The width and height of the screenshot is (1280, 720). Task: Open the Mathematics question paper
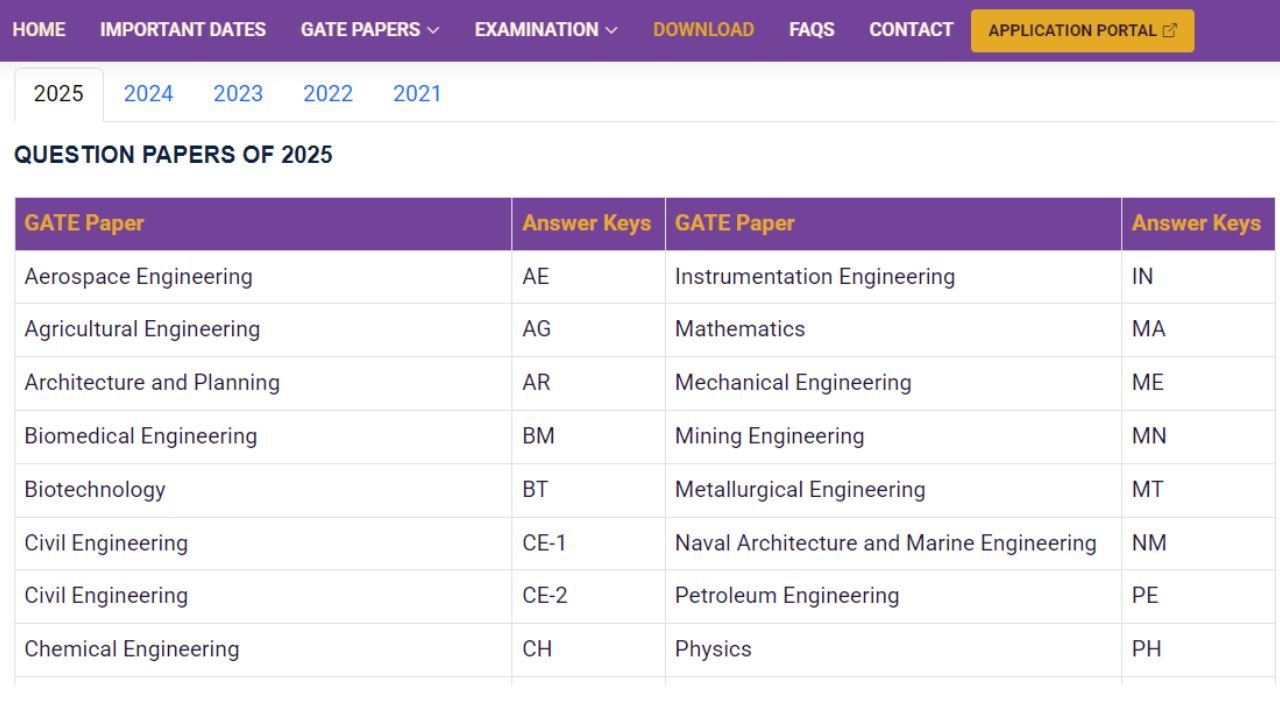tap(739, 330)
